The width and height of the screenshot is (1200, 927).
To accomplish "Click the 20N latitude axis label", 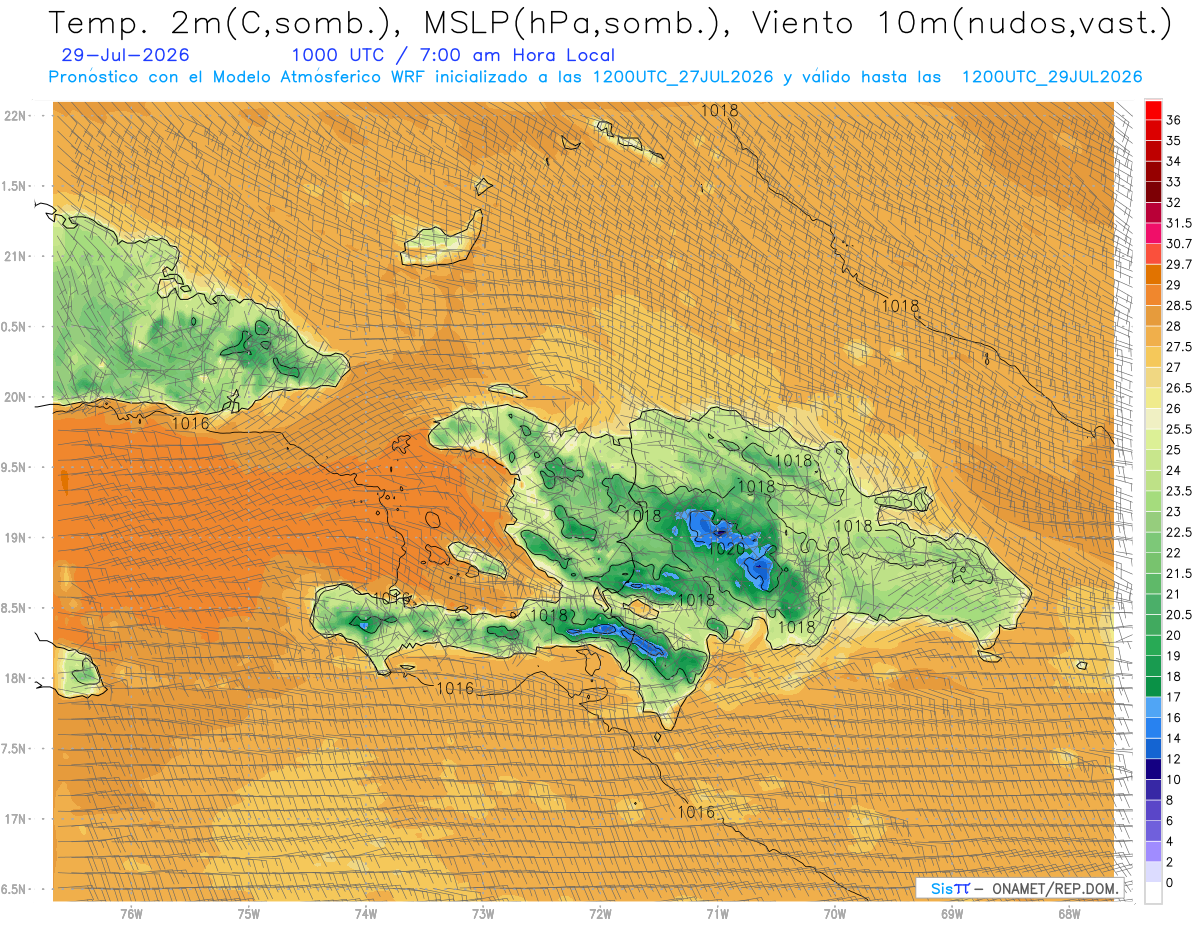I will [15, 397].
